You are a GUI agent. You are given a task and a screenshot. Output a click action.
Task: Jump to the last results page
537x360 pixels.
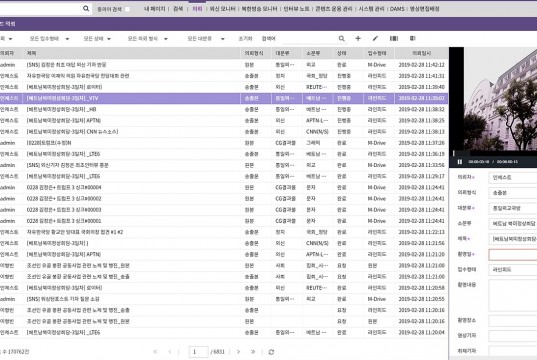pos(253,352)
